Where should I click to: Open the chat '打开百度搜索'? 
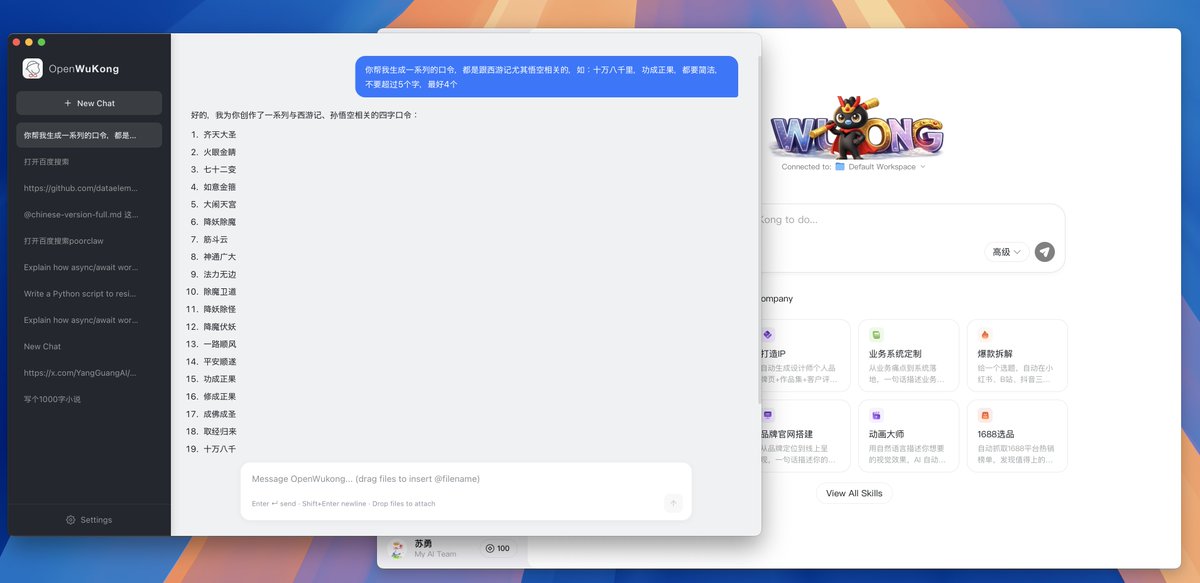pos(89,161)
